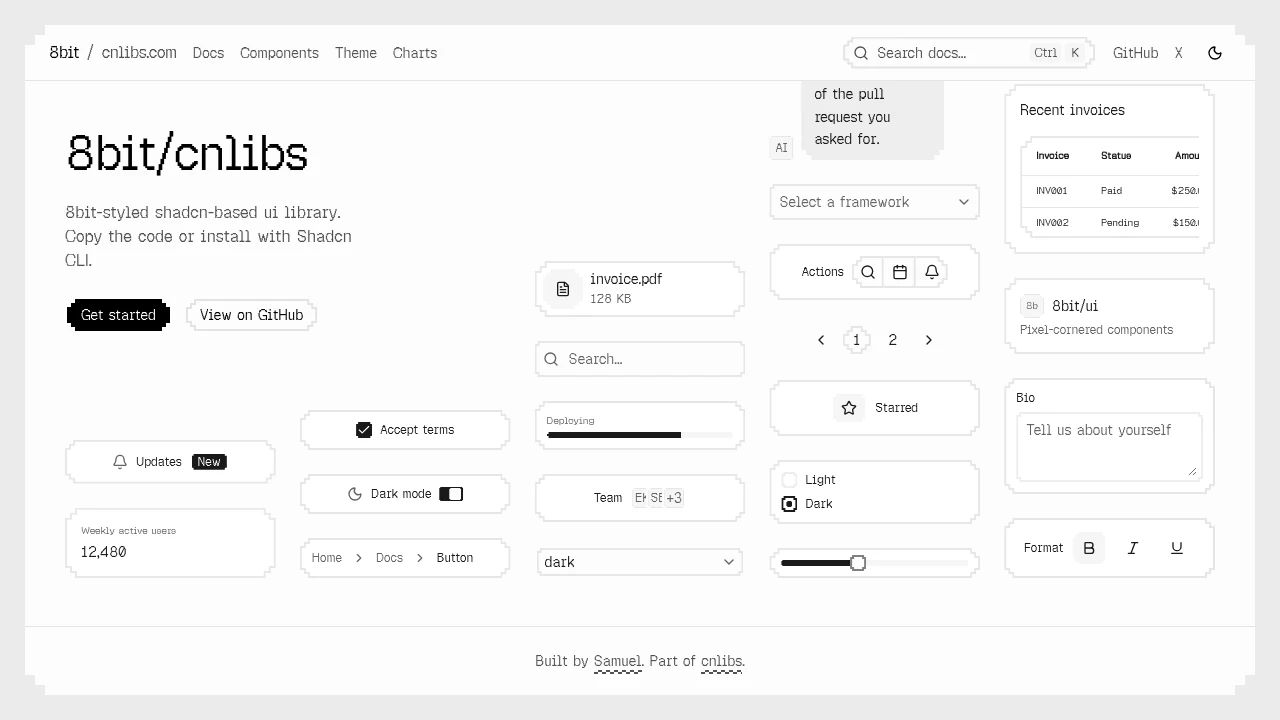Select the Light radio option
This screenshot has height=720, width=1280.
[789, 480]
